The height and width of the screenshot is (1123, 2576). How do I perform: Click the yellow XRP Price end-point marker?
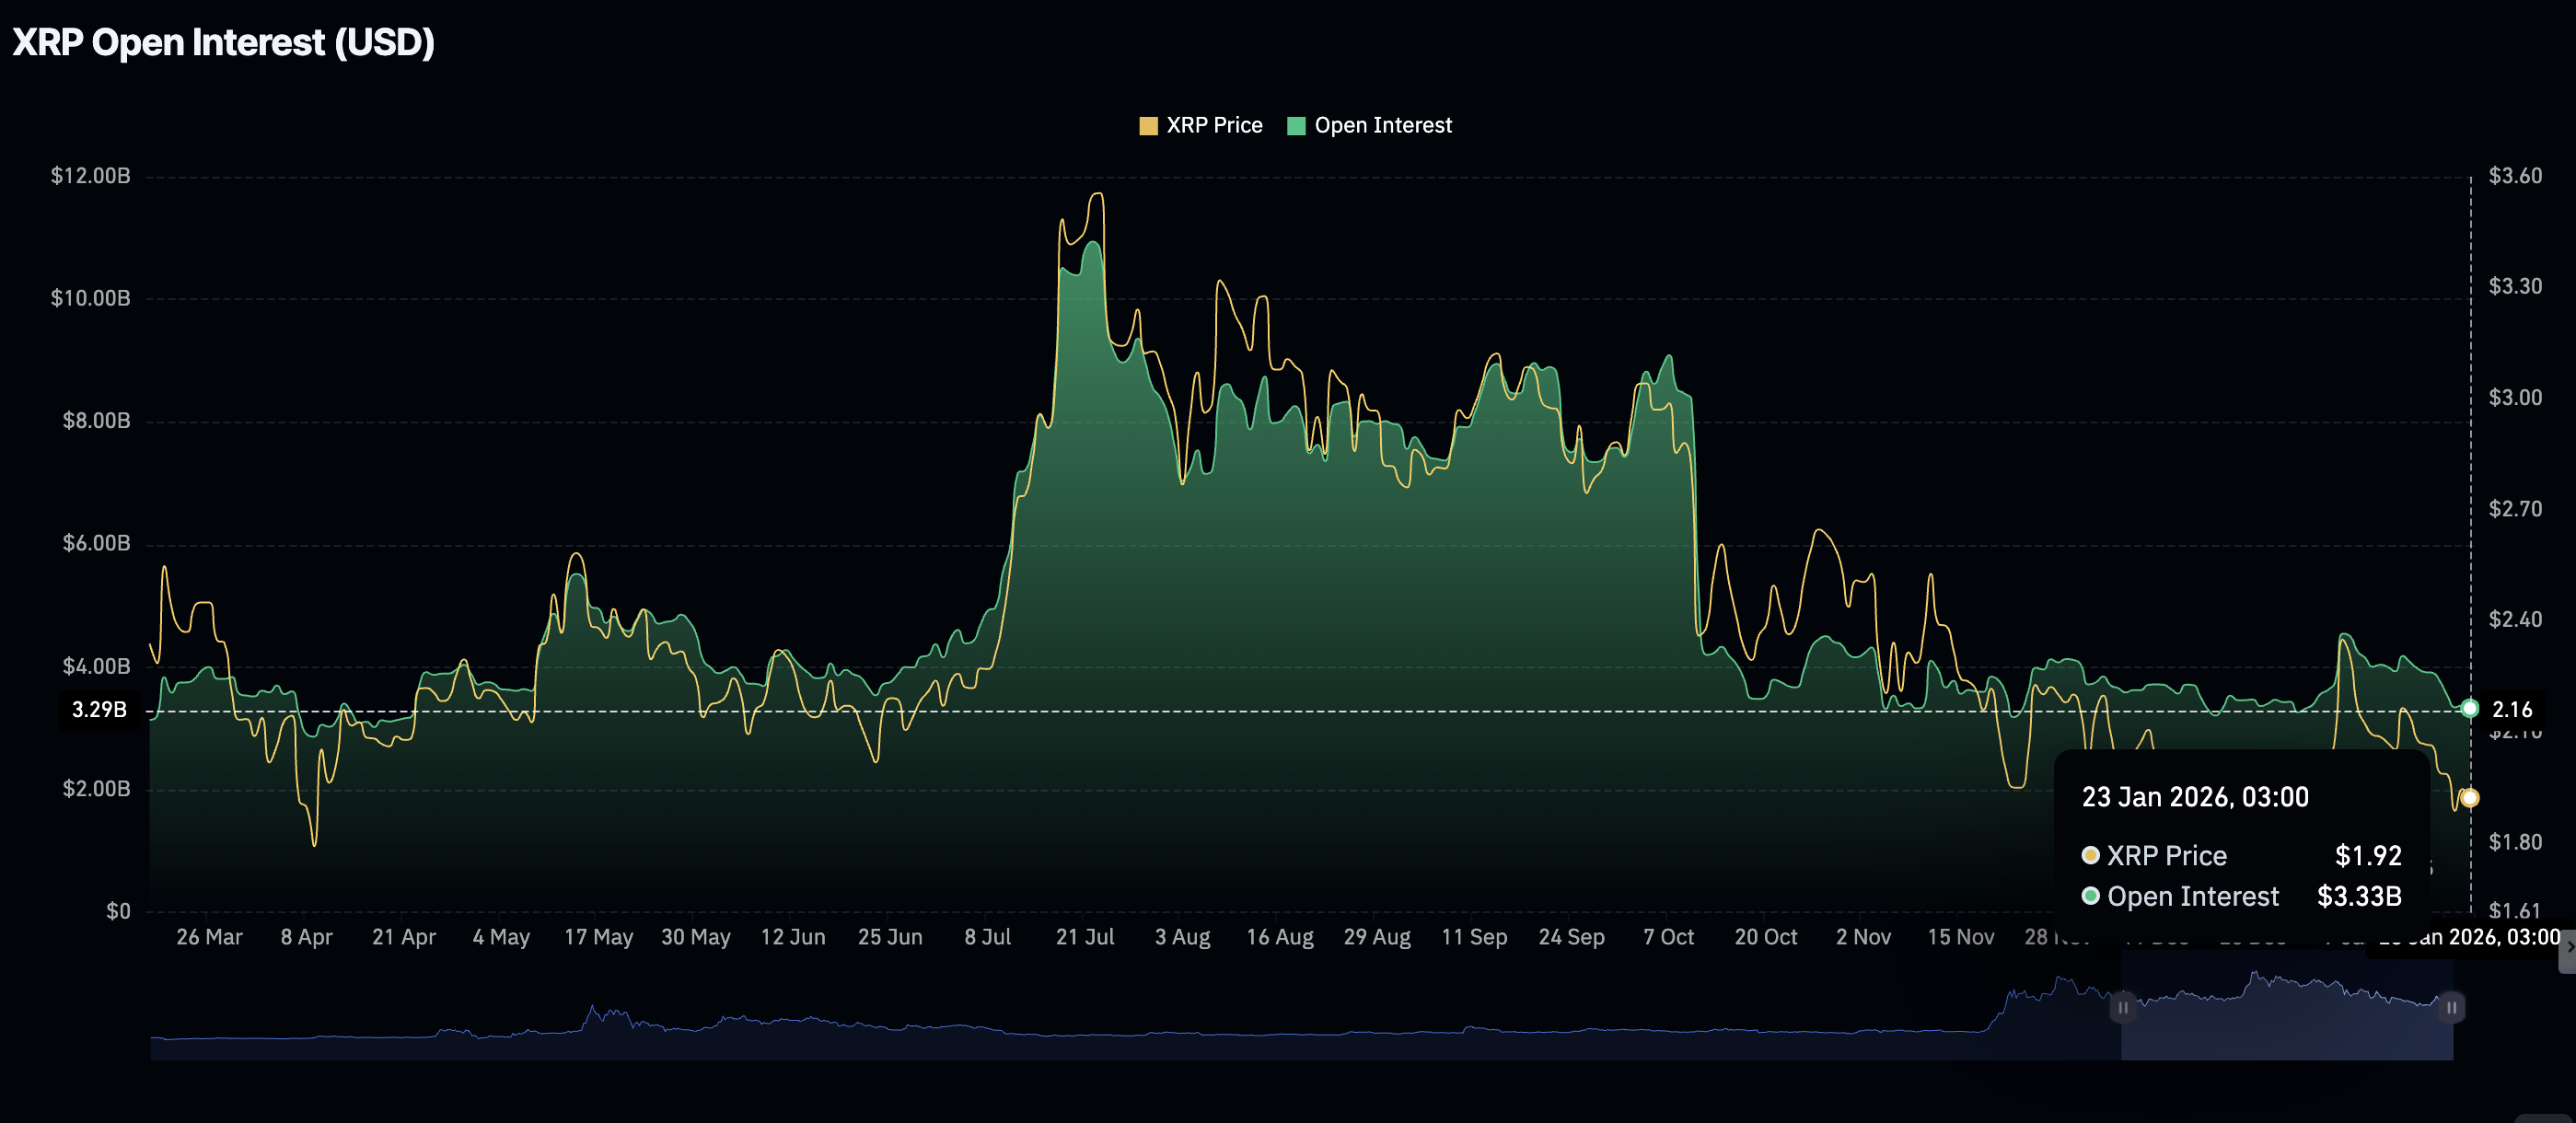(x=2469, y=798)
